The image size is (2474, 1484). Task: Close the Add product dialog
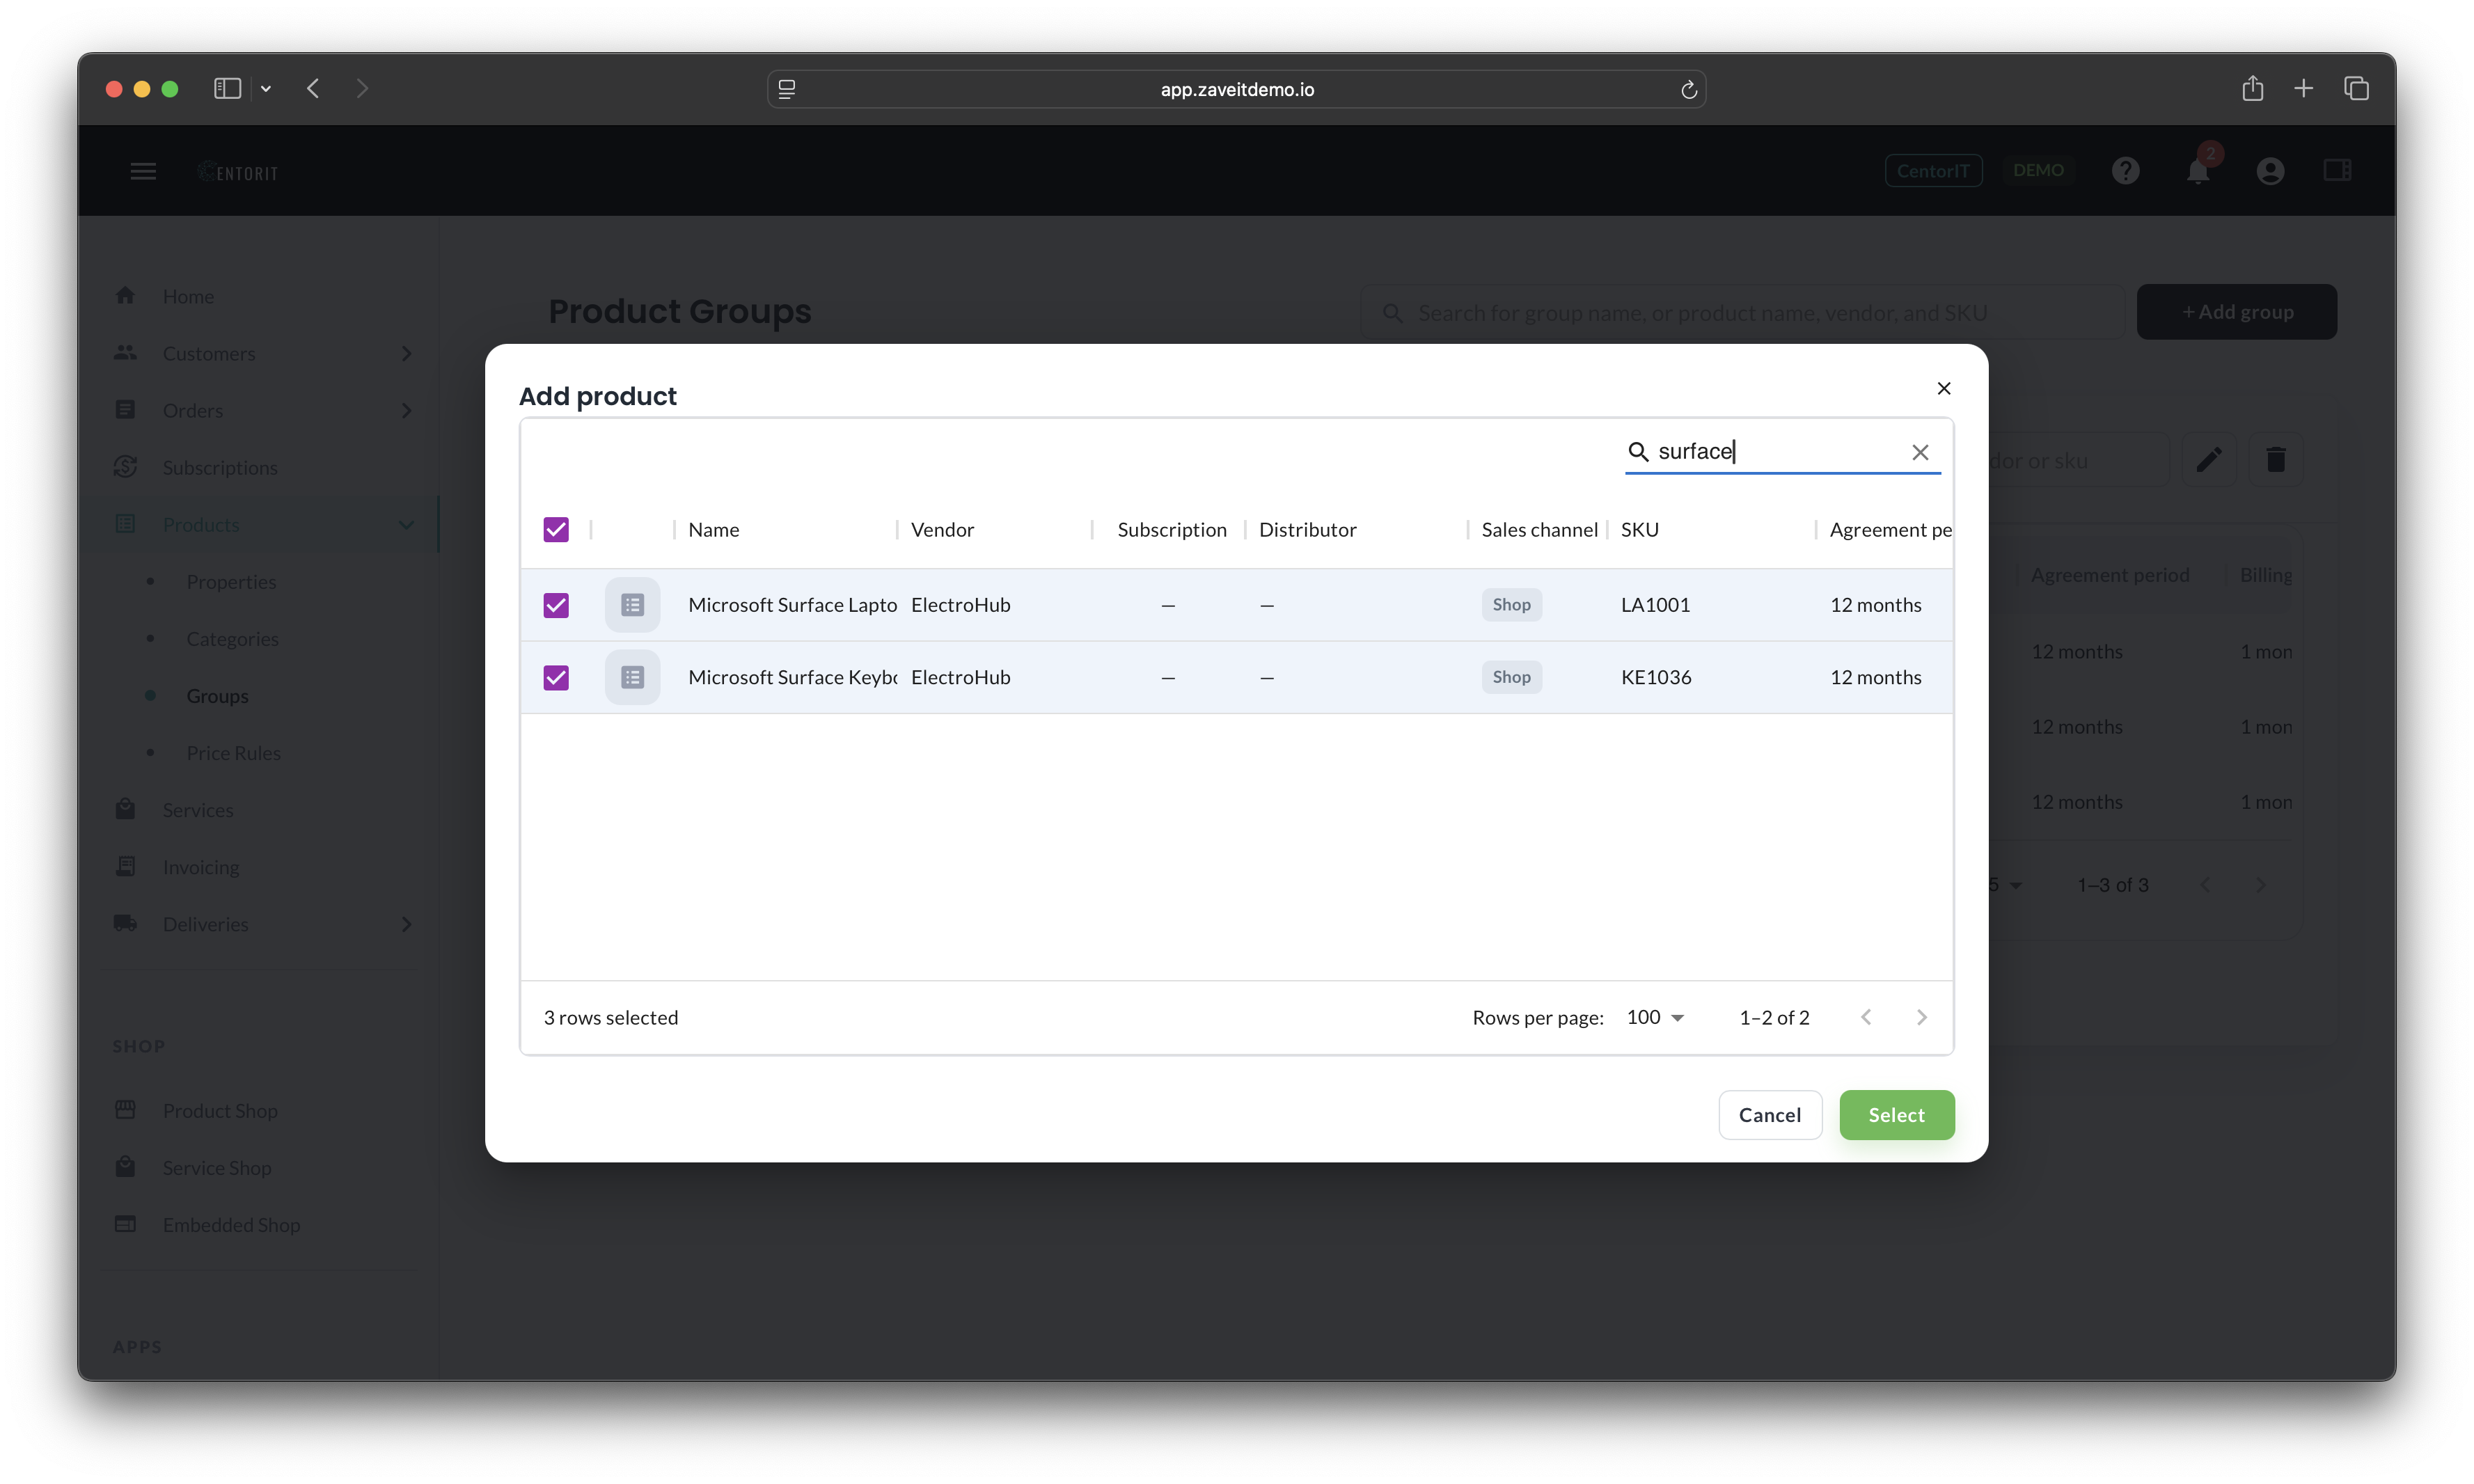1943,388
